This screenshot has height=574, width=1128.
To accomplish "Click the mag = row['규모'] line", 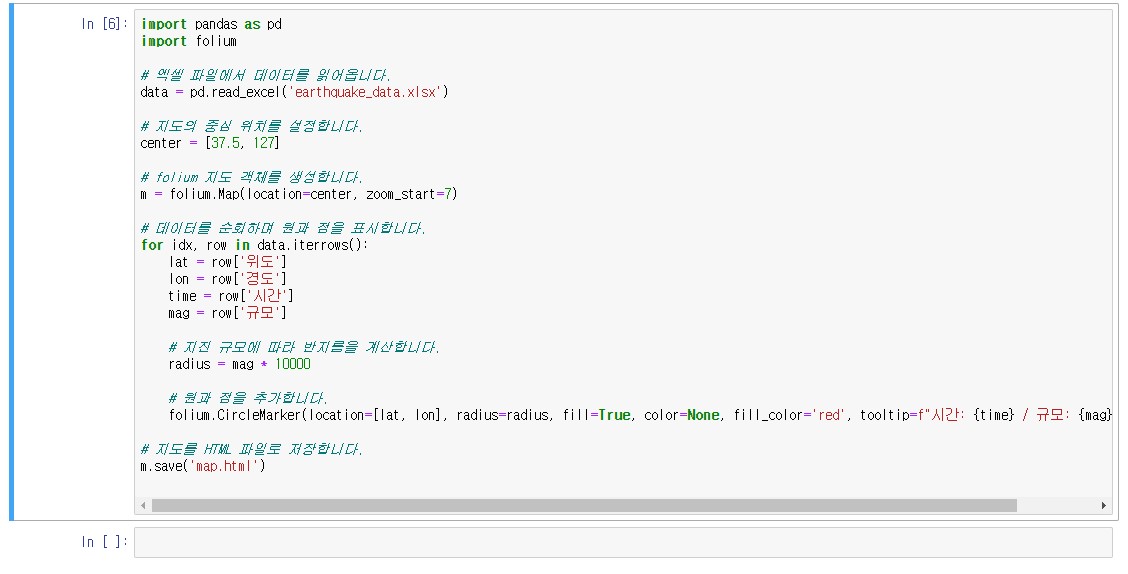I will [227, 313].
